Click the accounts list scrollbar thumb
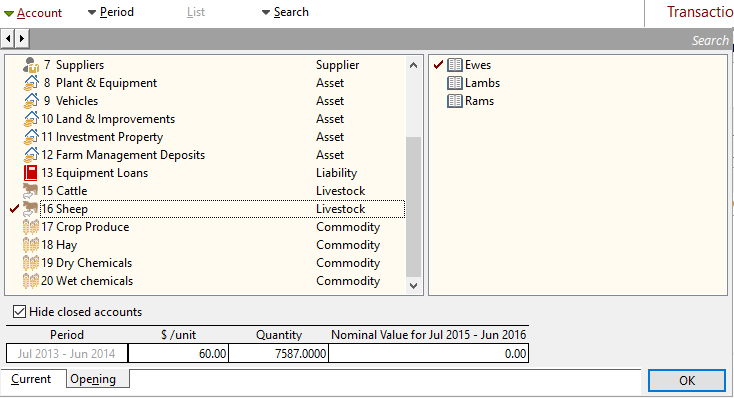This screenshot has width=734, height=398. tap(413, 207)
